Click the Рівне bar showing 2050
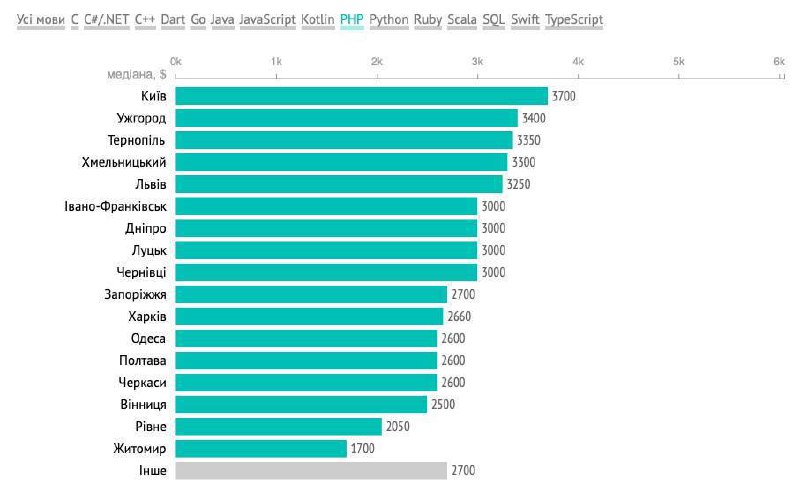Screen dimensions: 800x491 coord(279,427)
